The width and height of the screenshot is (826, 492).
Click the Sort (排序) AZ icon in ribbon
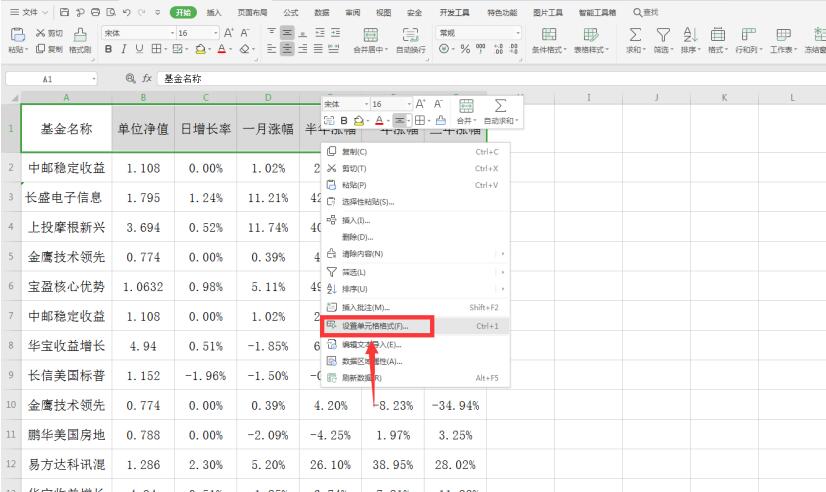pyautogui.click(x=690, y=35)
